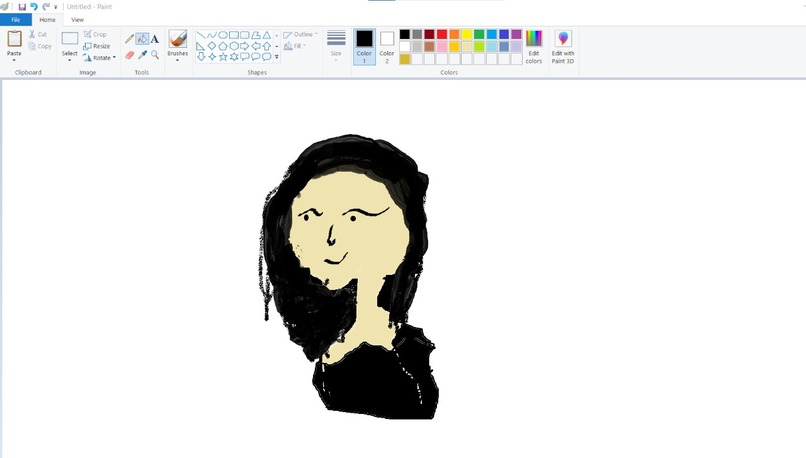Choose the Cloud callout shape
Viewport: 806px width, 458px height.
pyautogui.click(x=267, y=57)
